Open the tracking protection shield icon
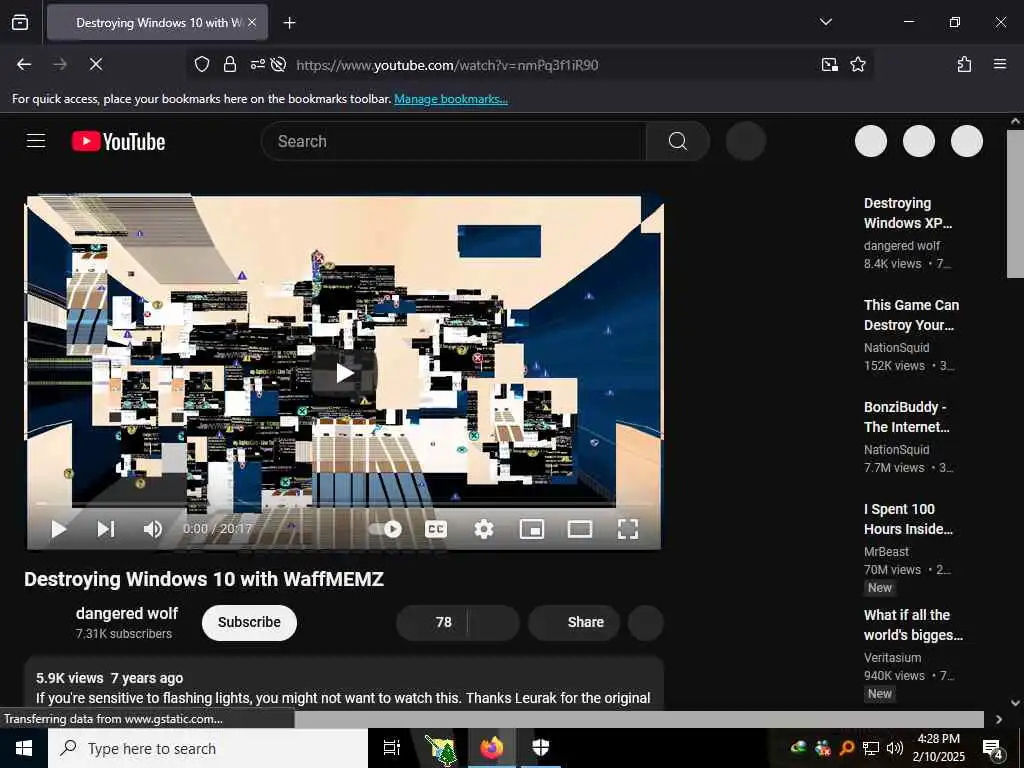 click(202, 64)
